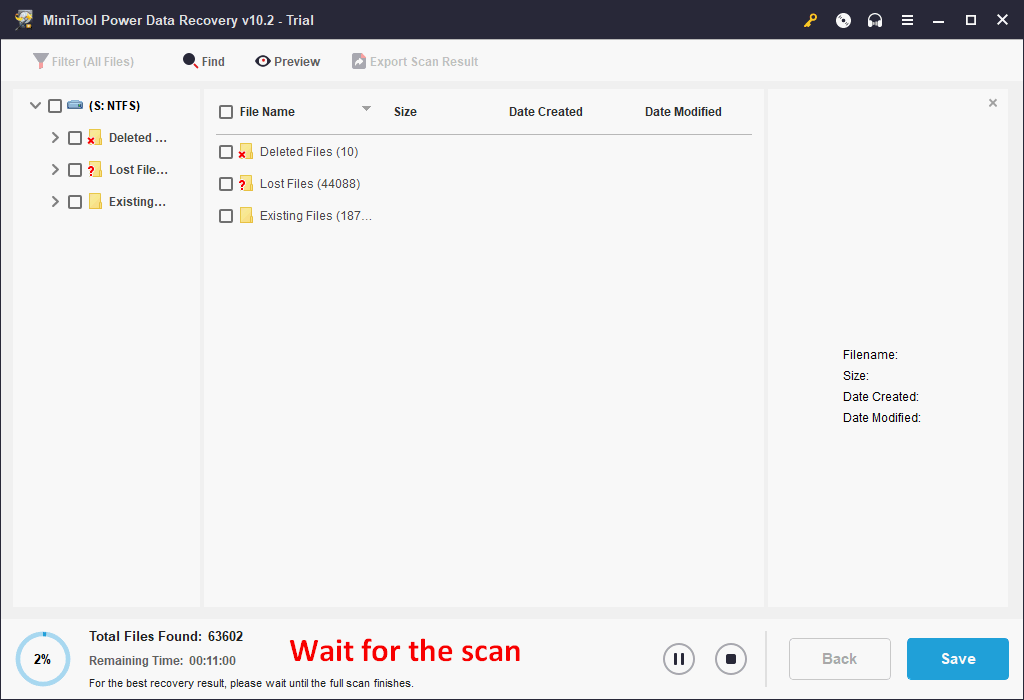Check the S: NTFS drive checkbox
The width and height of the screenshot is (1024, 700).
55,106
